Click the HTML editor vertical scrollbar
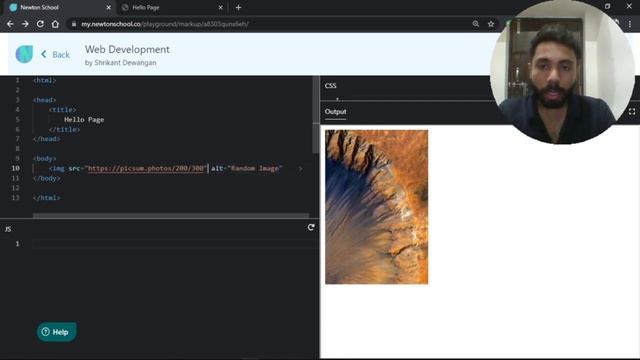This screenshot has height=360, width=640. [316, 115]
